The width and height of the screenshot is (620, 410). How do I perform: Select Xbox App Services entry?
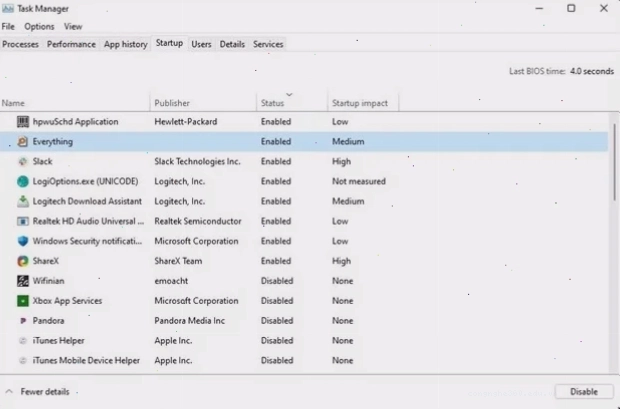click(x=67, y=301)
